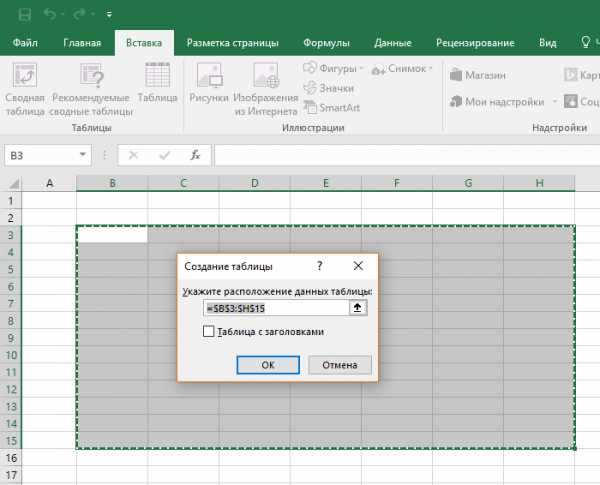Click the Таблица insert icon
This screenshot has width=600, height=485.
pyautogui.click(x=157, y=83)
